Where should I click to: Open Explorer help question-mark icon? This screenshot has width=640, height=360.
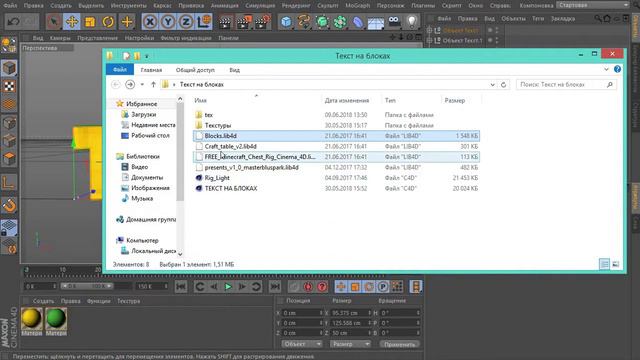(617, 69)
